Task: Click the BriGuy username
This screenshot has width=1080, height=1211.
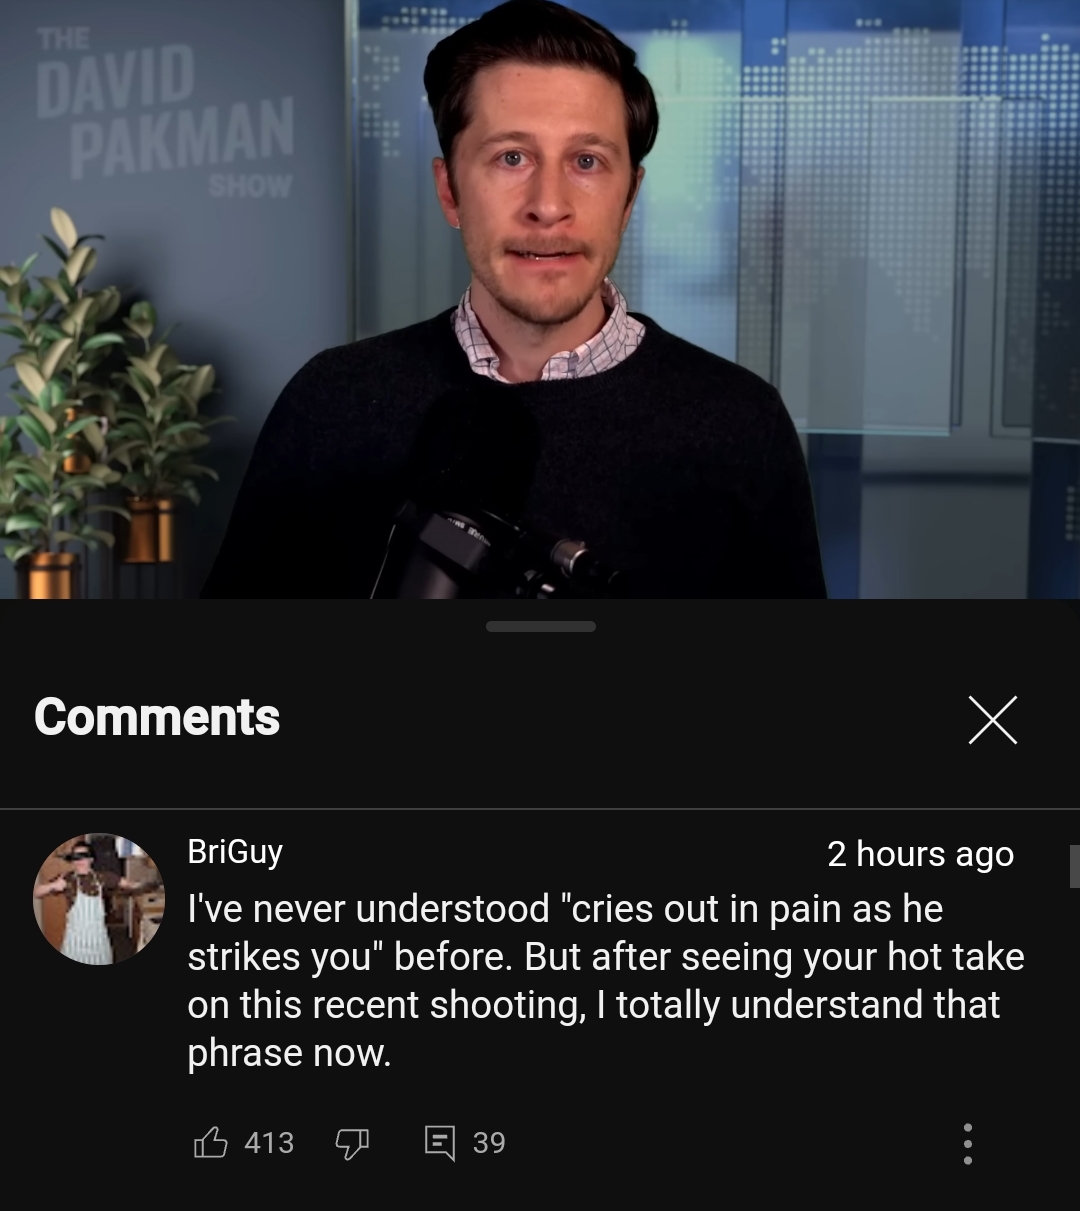Action: click(x=235, y=851)
